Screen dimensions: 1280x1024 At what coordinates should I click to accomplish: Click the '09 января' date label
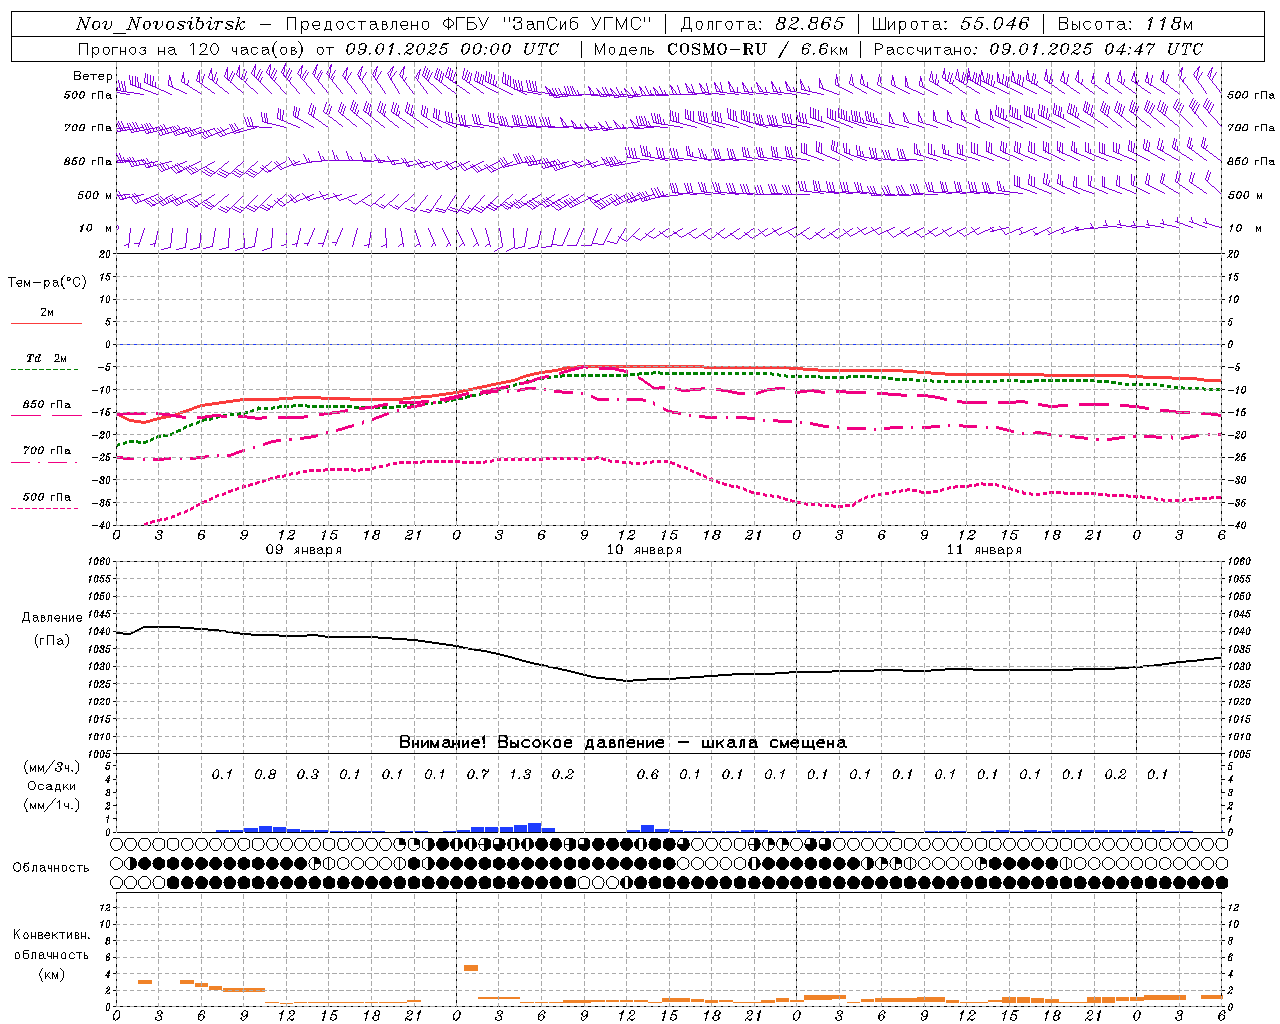coord(304,550)
